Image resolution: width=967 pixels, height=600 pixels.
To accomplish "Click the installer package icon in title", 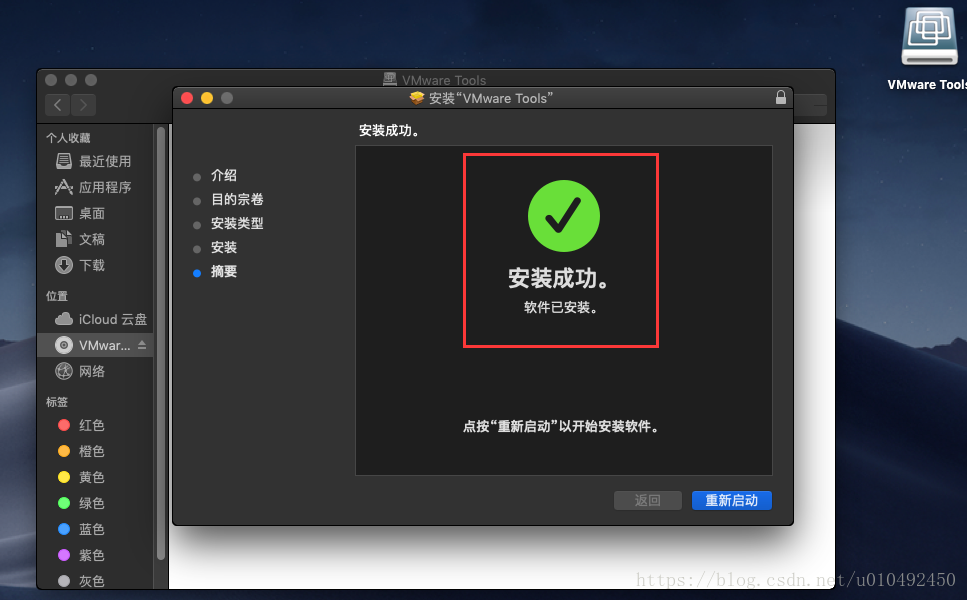I will pos(417,98).
